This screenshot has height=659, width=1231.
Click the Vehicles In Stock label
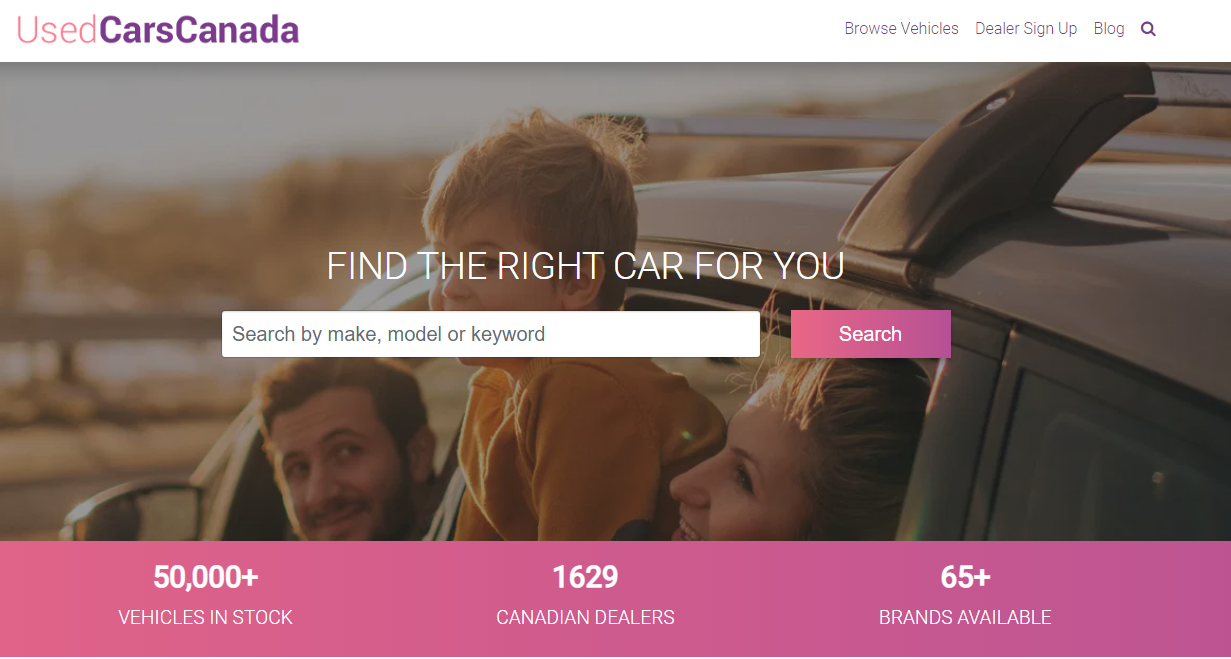click(x=206, y=618)
